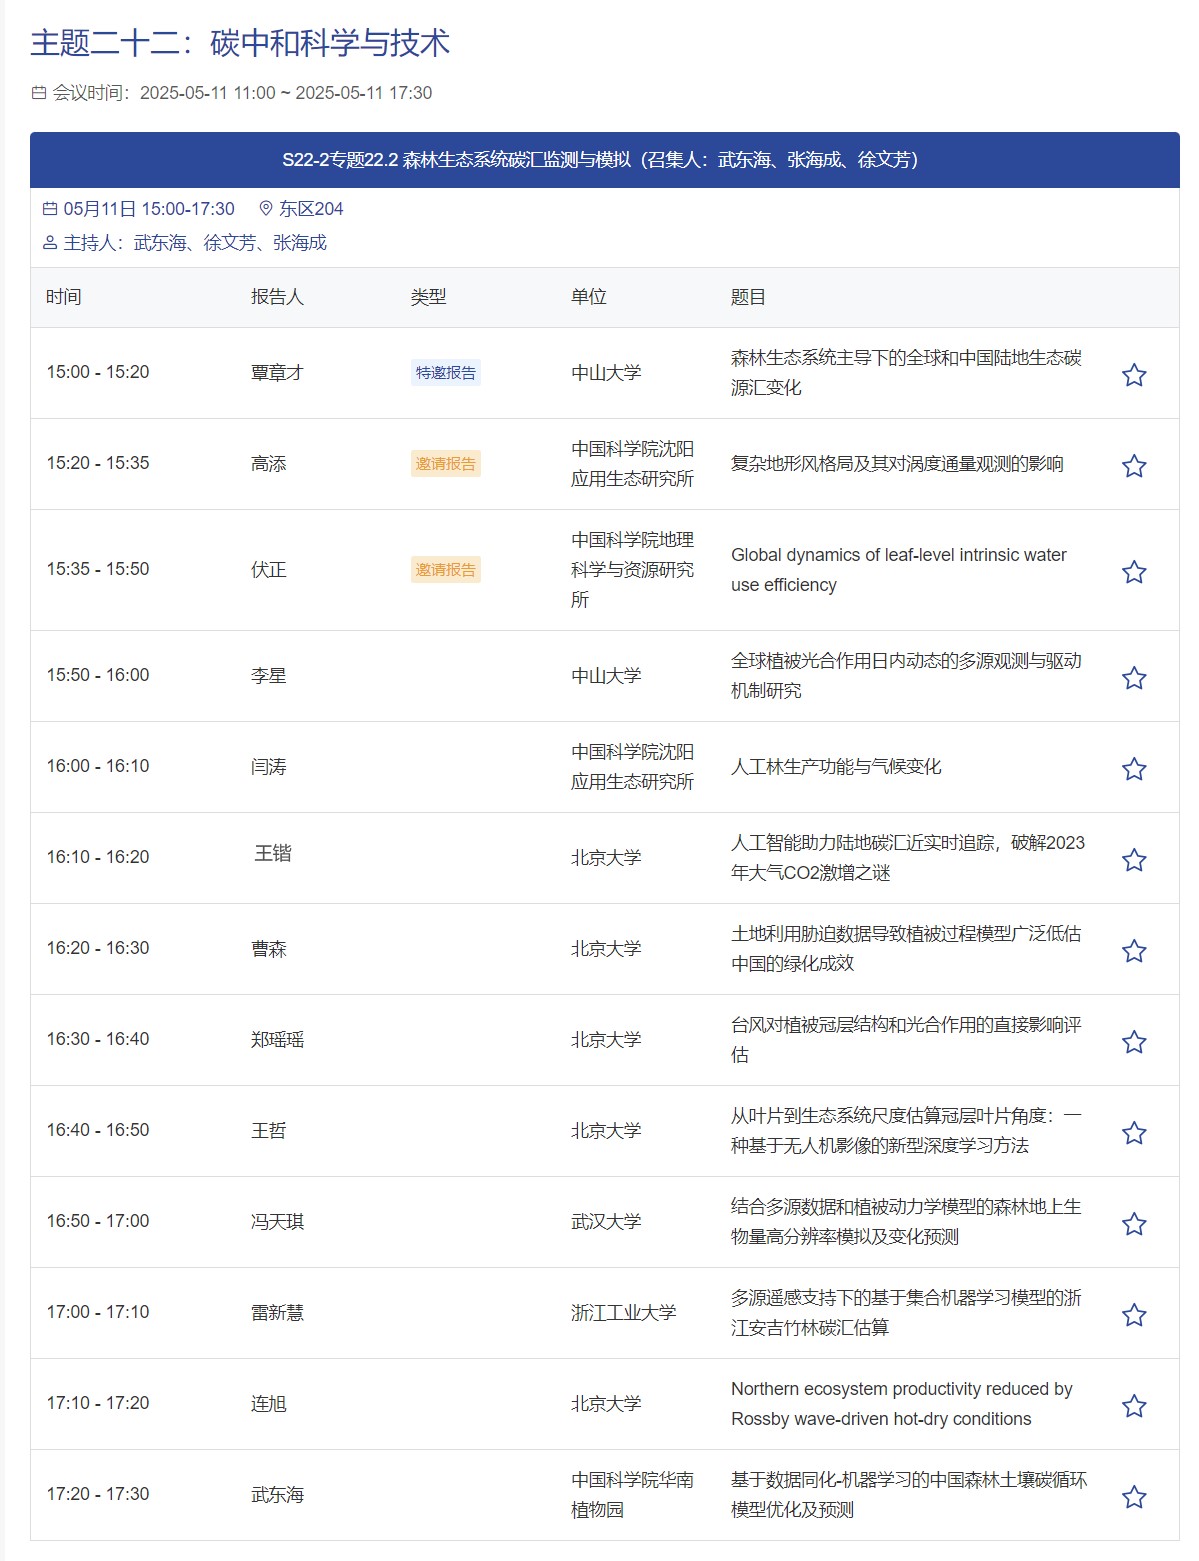Click speaker name 覃章才
The height and width of the screenshot is (1561, 1199).
click(277, 373)
